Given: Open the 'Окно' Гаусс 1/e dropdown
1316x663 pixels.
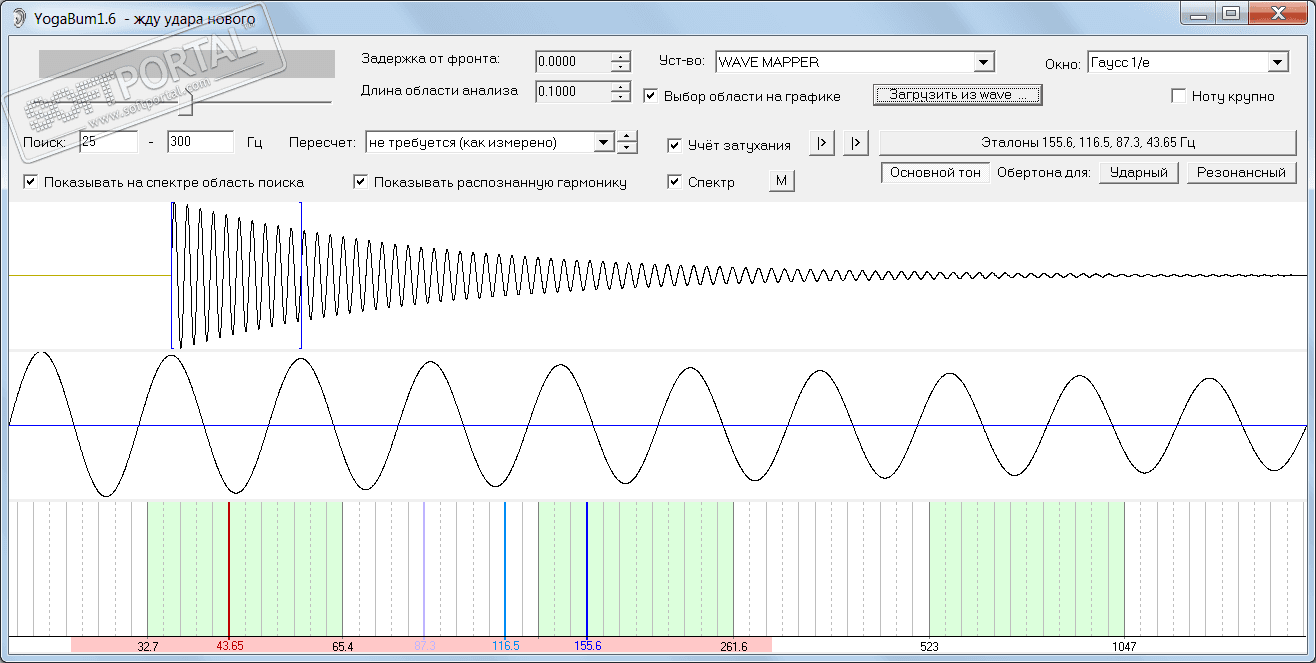Looking at the screenshot, I should point(1277,62).
